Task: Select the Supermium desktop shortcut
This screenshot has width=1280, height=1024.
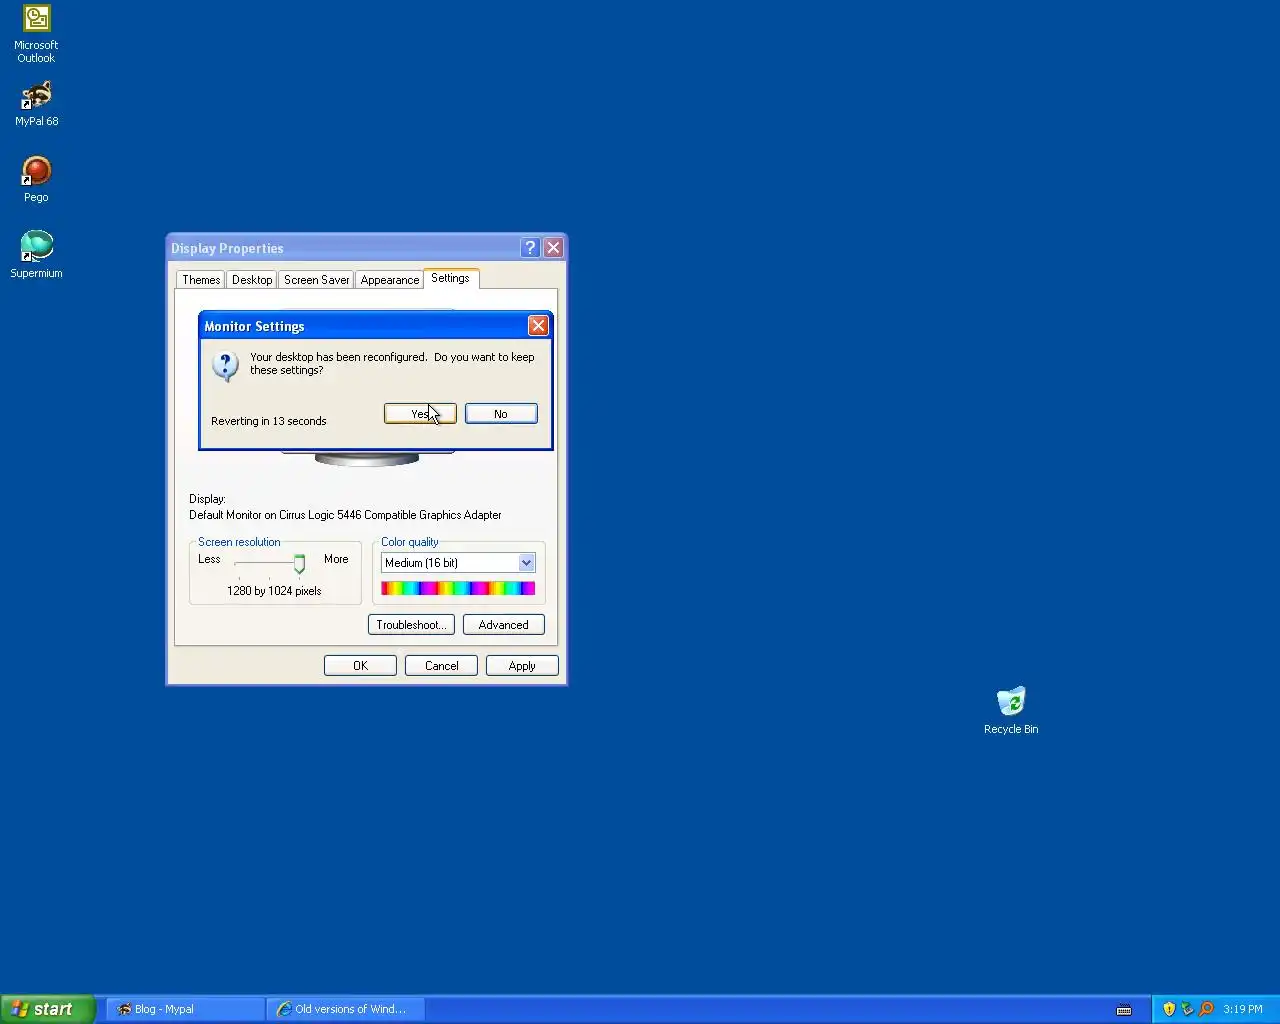Action: tap(36, 255)
